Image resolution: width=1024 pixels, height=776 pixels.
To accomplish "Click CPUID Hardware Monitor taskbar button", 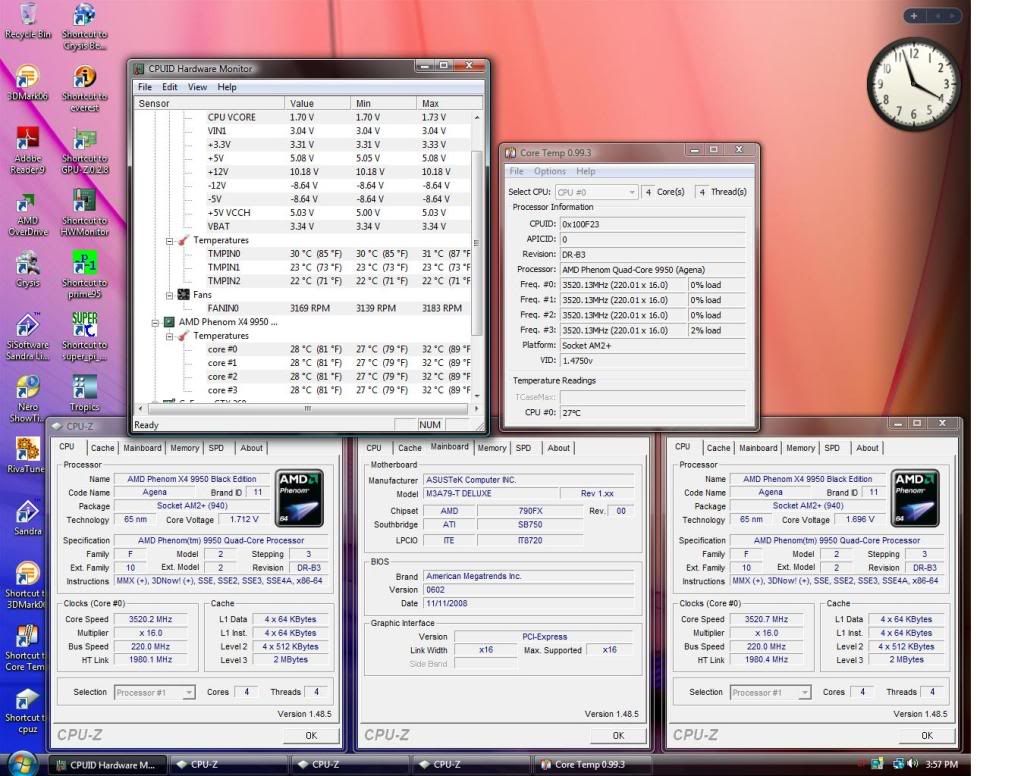I will 108,764.
